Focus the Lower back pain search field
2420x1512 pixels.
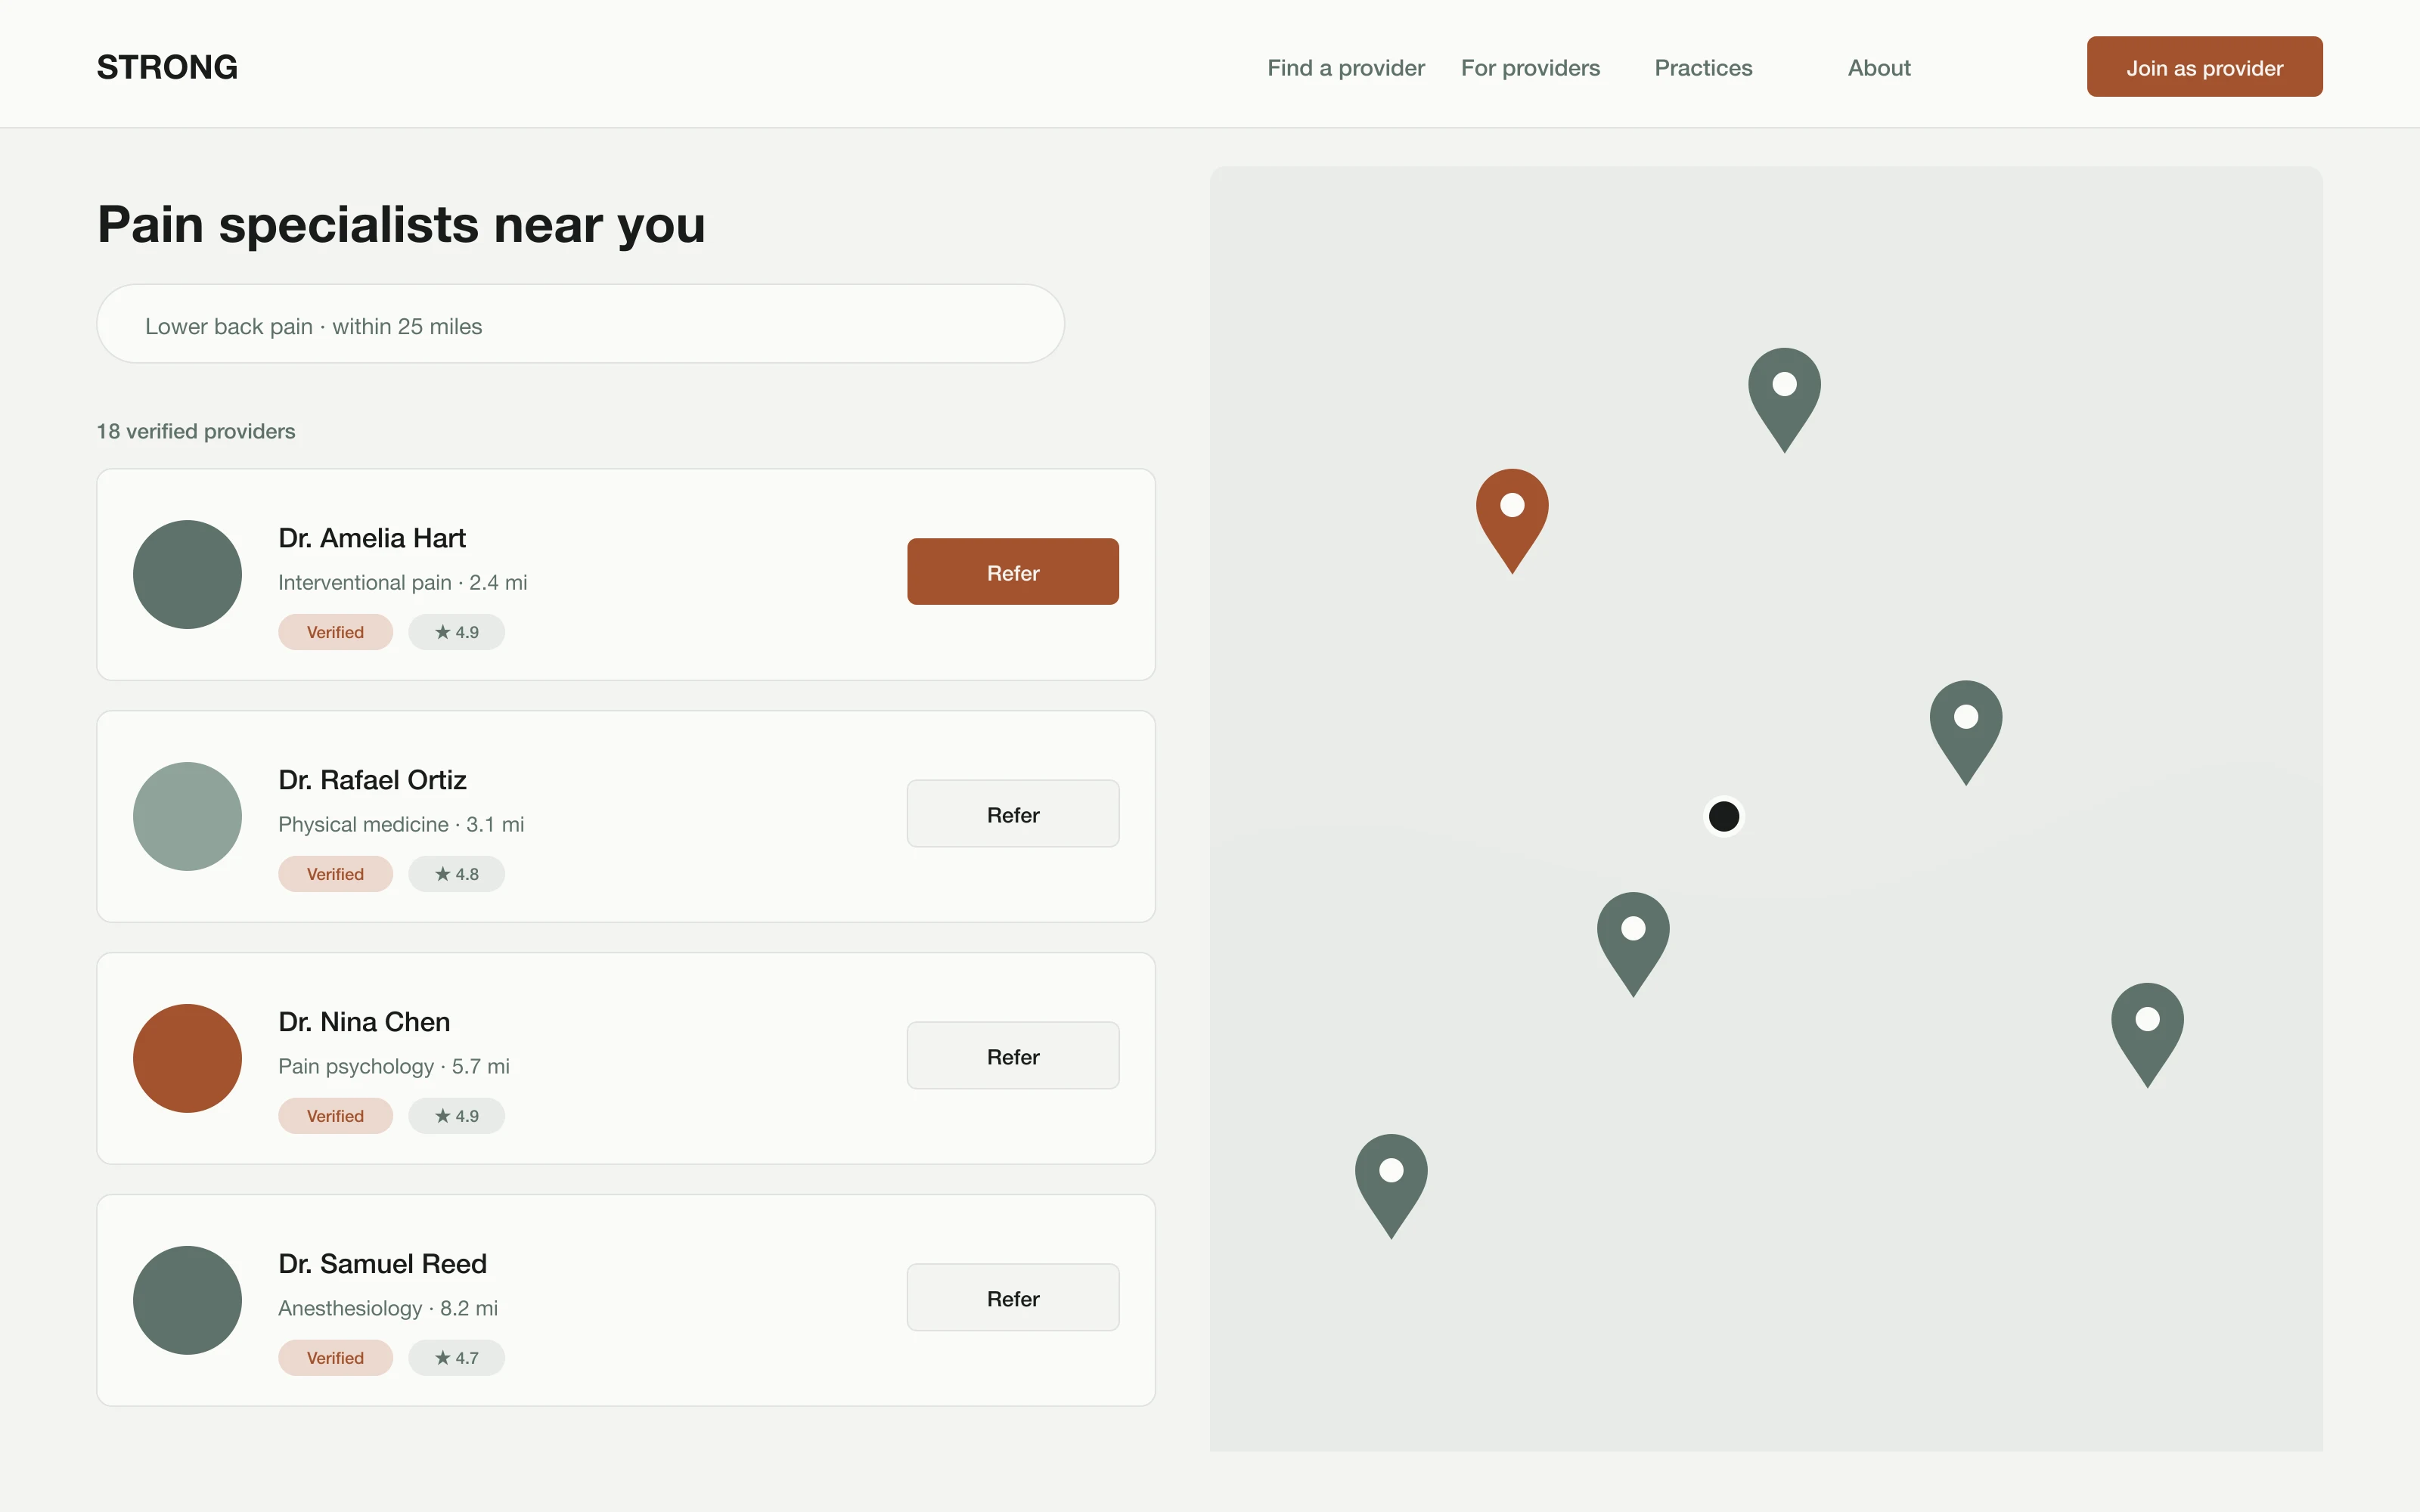[x=580, y=324]
